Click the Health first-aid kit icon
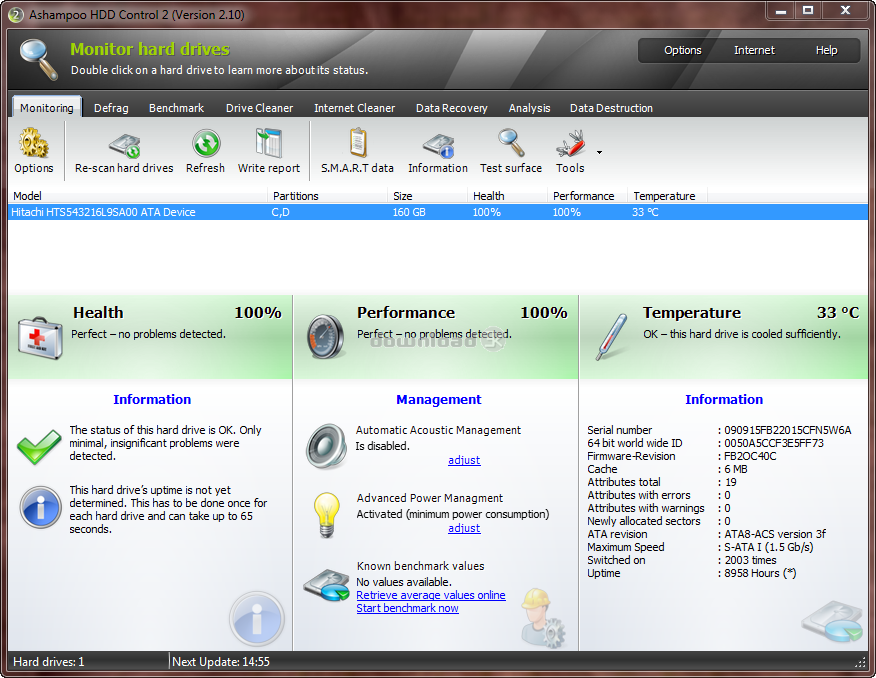 tap(40, 337)
